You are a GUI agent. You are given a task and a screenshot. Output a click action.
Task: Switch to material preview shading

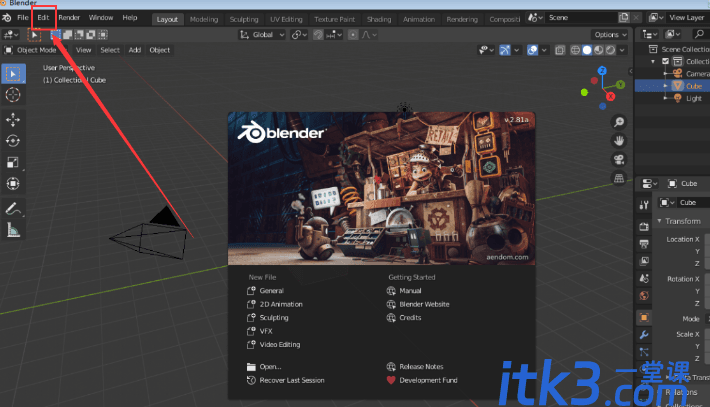(599, 50)
